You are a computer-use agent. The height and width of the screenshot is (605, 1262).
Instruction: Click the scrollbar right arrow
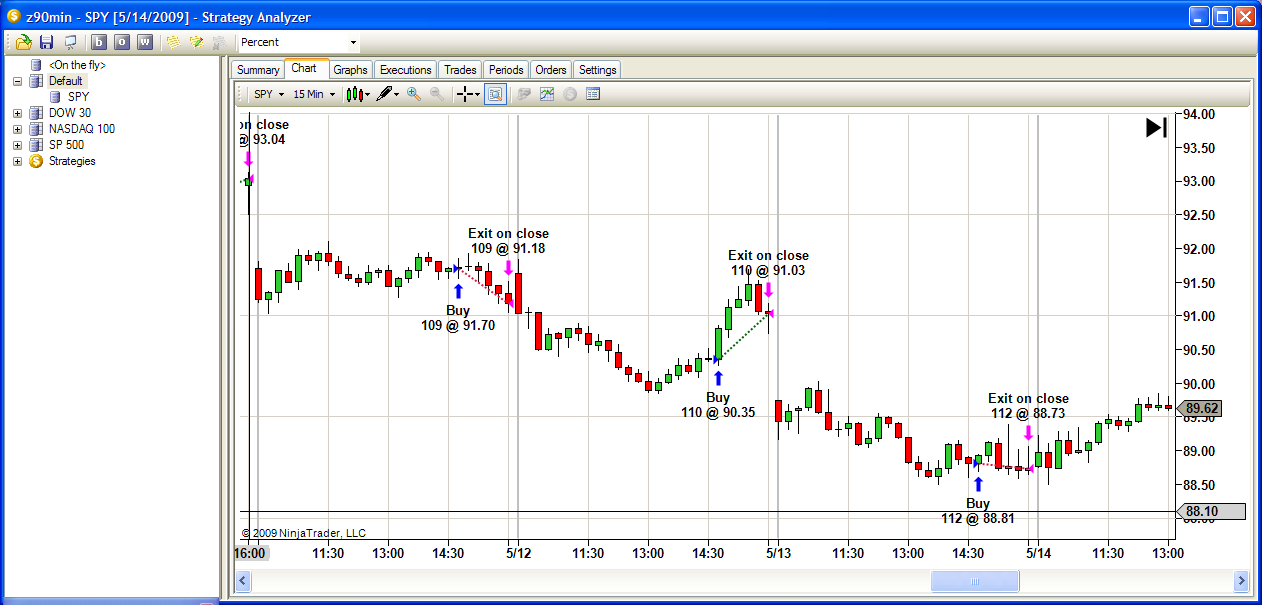[1241, 580]
